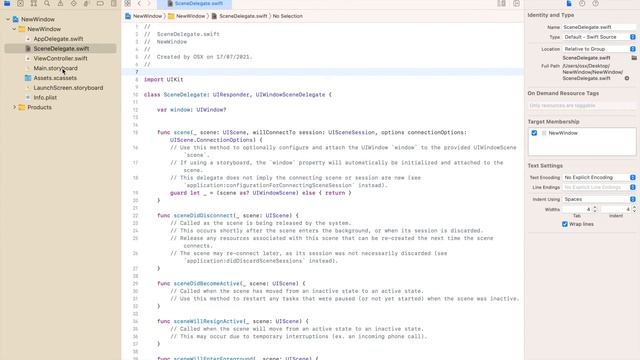Open Indent Using Spaces dropdown
640x360 pixels.
click(x=599, y=199)
